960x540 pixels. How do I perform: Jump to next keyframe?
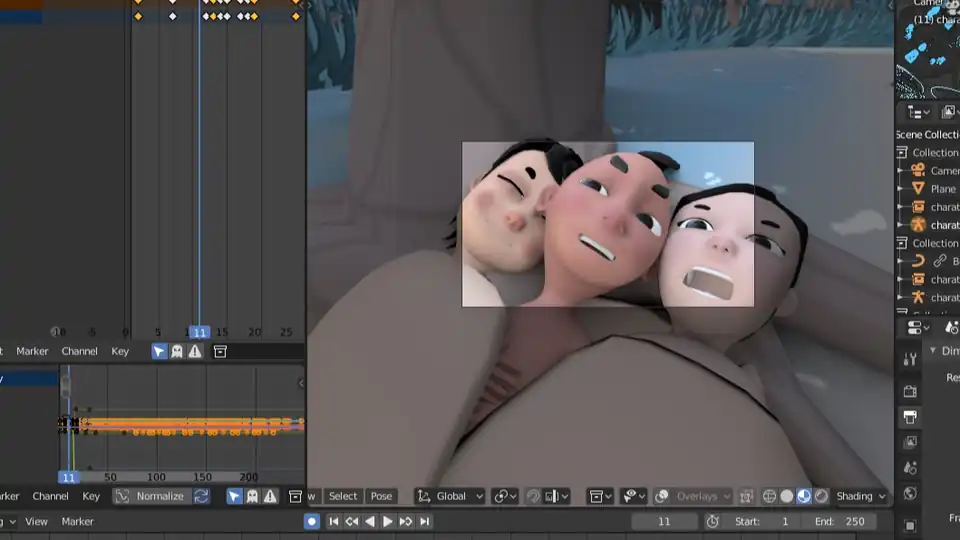[x=406, y=522]
